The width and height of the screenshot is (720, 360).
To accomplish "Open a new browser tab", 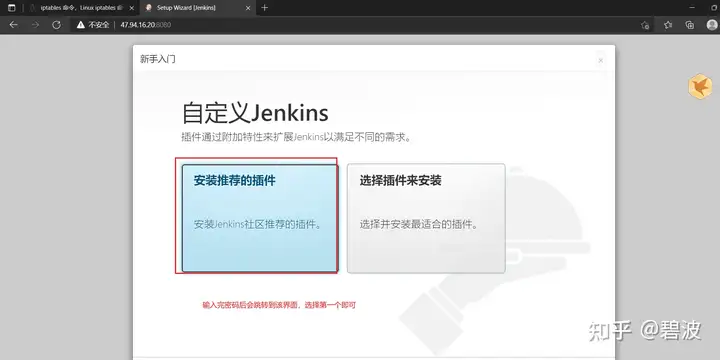I will (x=264, y=8).
